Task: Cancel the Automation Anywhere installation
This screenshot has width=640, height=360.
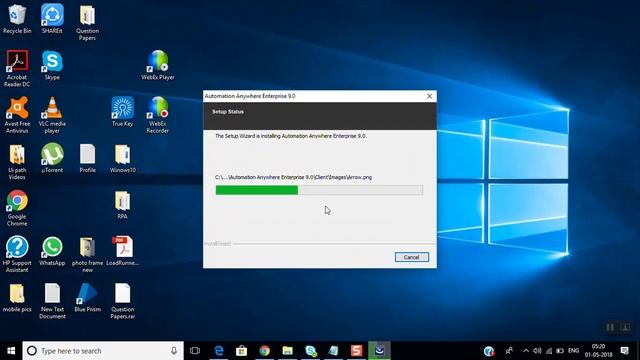Action: [x=411, y=257]
